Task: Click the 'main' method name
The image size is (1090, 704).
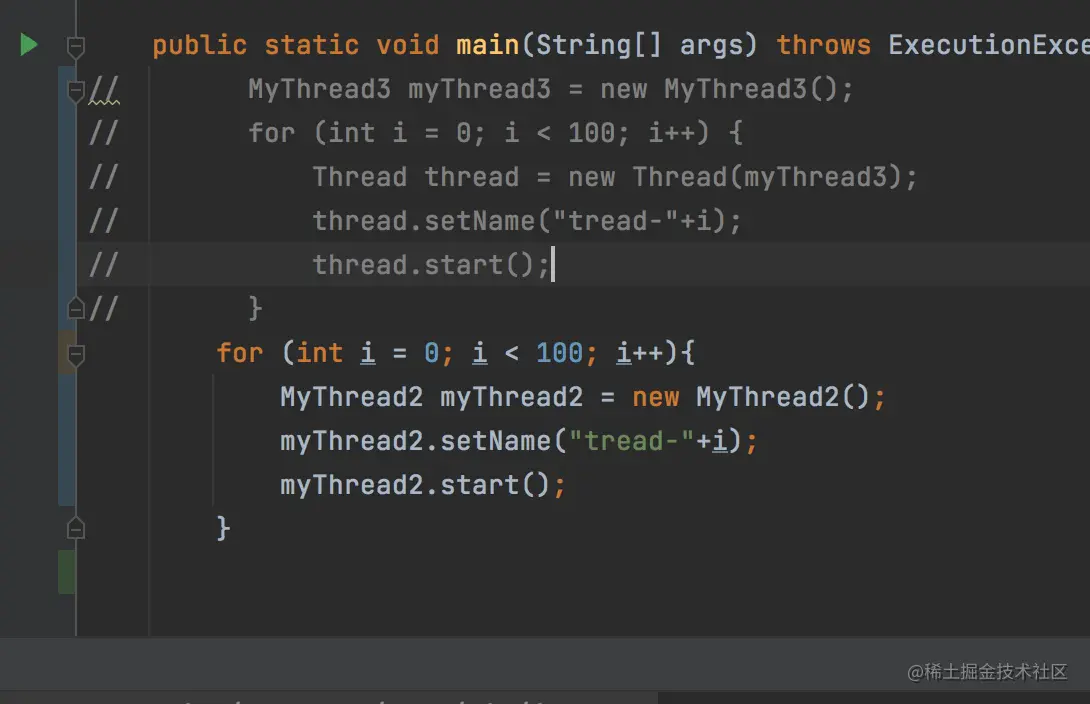Action: tap(487, 45)
